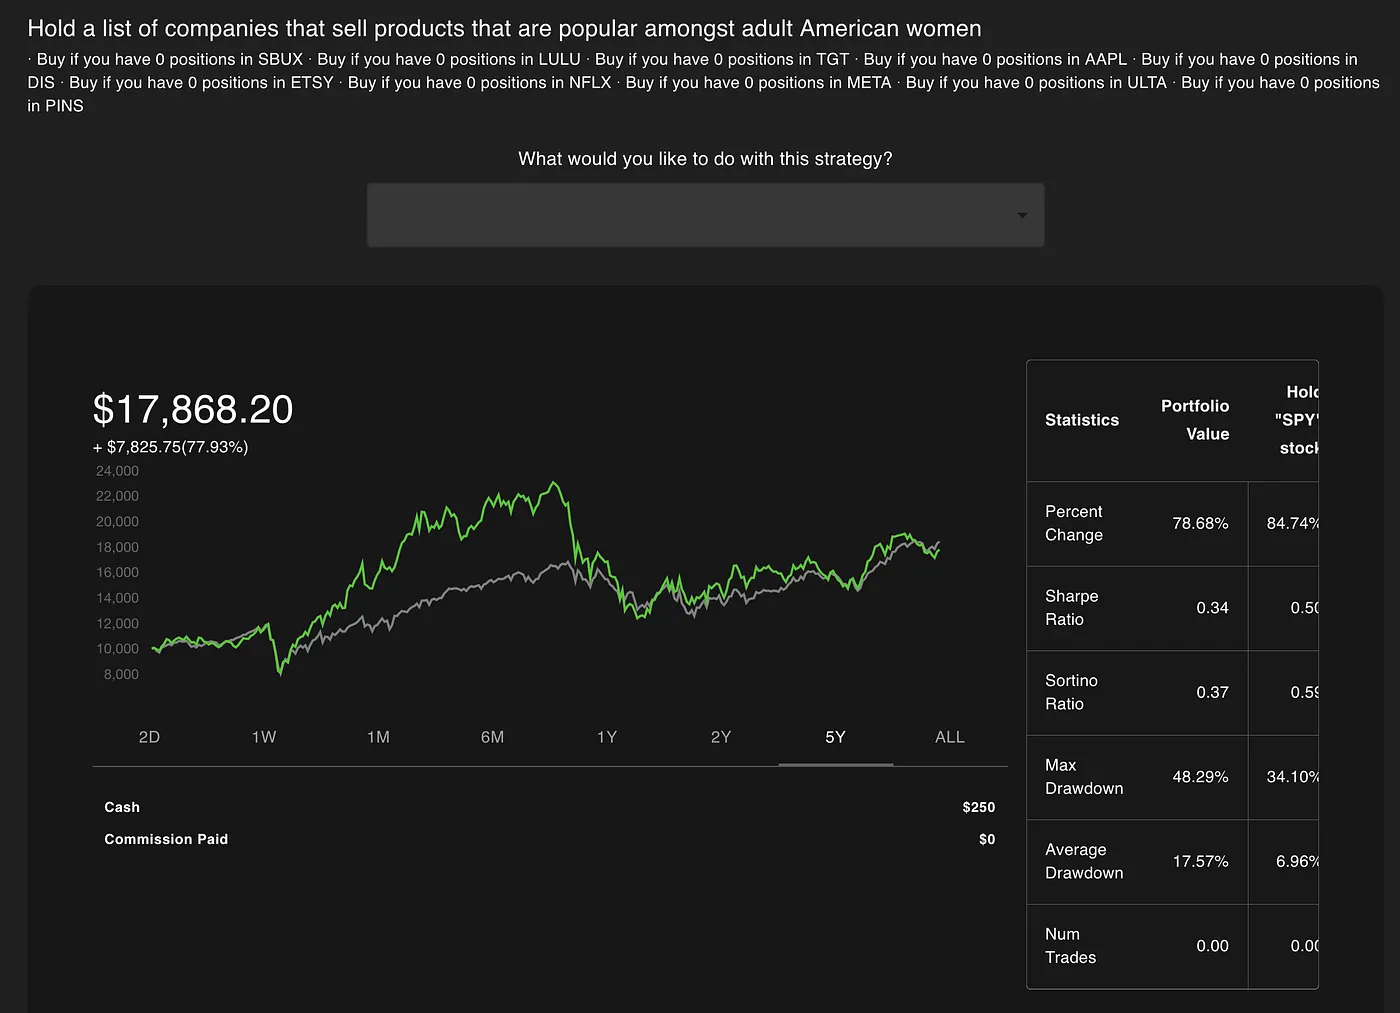This screenshot has width=1400, height=1013.
Task: Click the Portfolio Value column header
Action: (1195, 420)
